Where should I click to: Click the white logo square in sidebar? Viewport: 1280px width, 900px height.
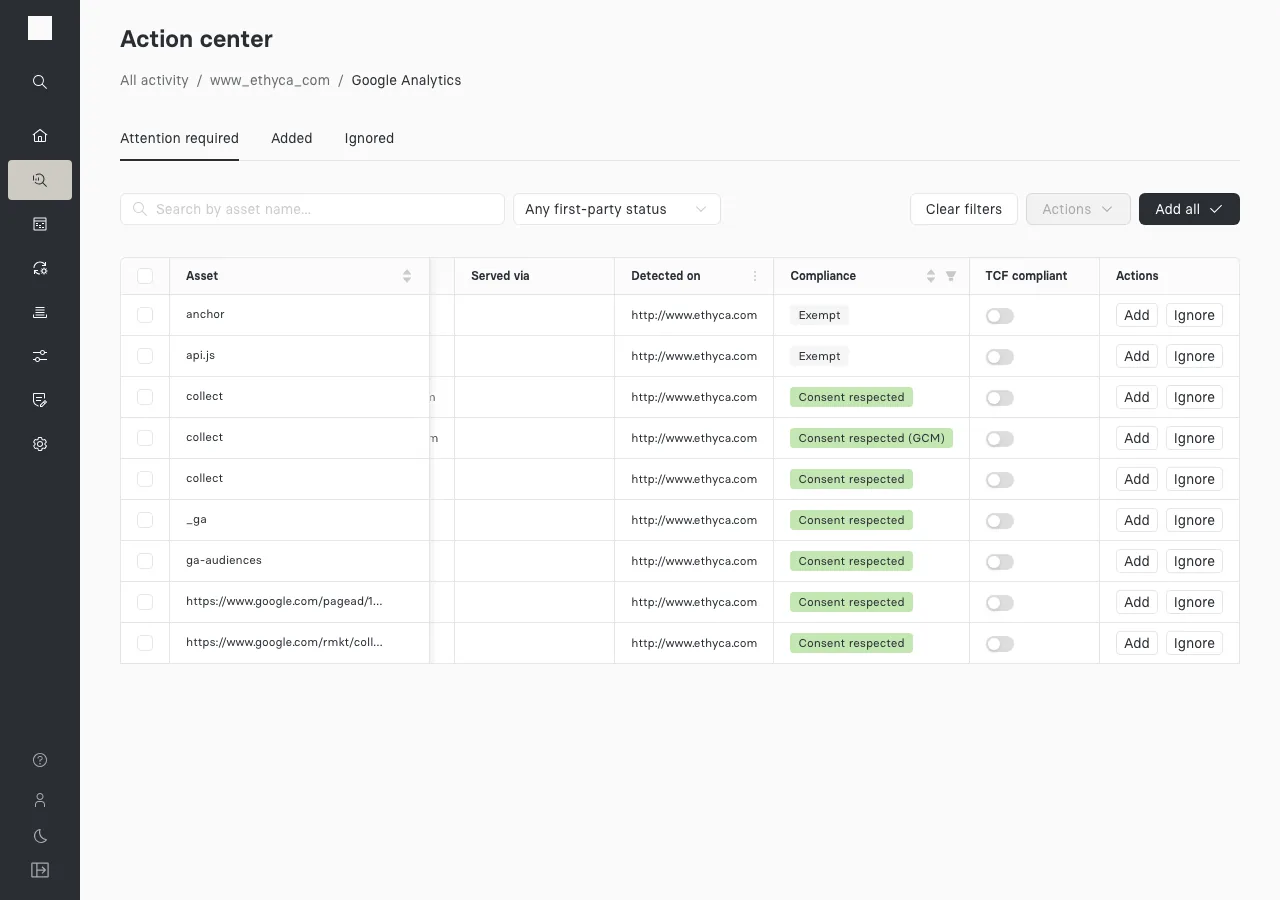[x=40, y=28]
